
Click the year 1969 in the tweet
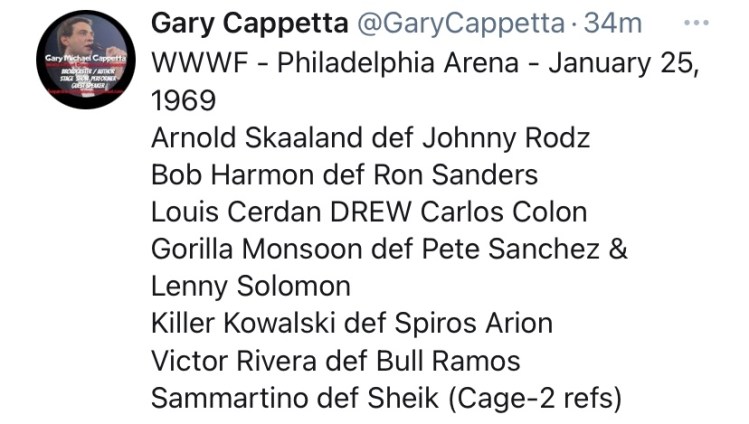click(183, 100)
